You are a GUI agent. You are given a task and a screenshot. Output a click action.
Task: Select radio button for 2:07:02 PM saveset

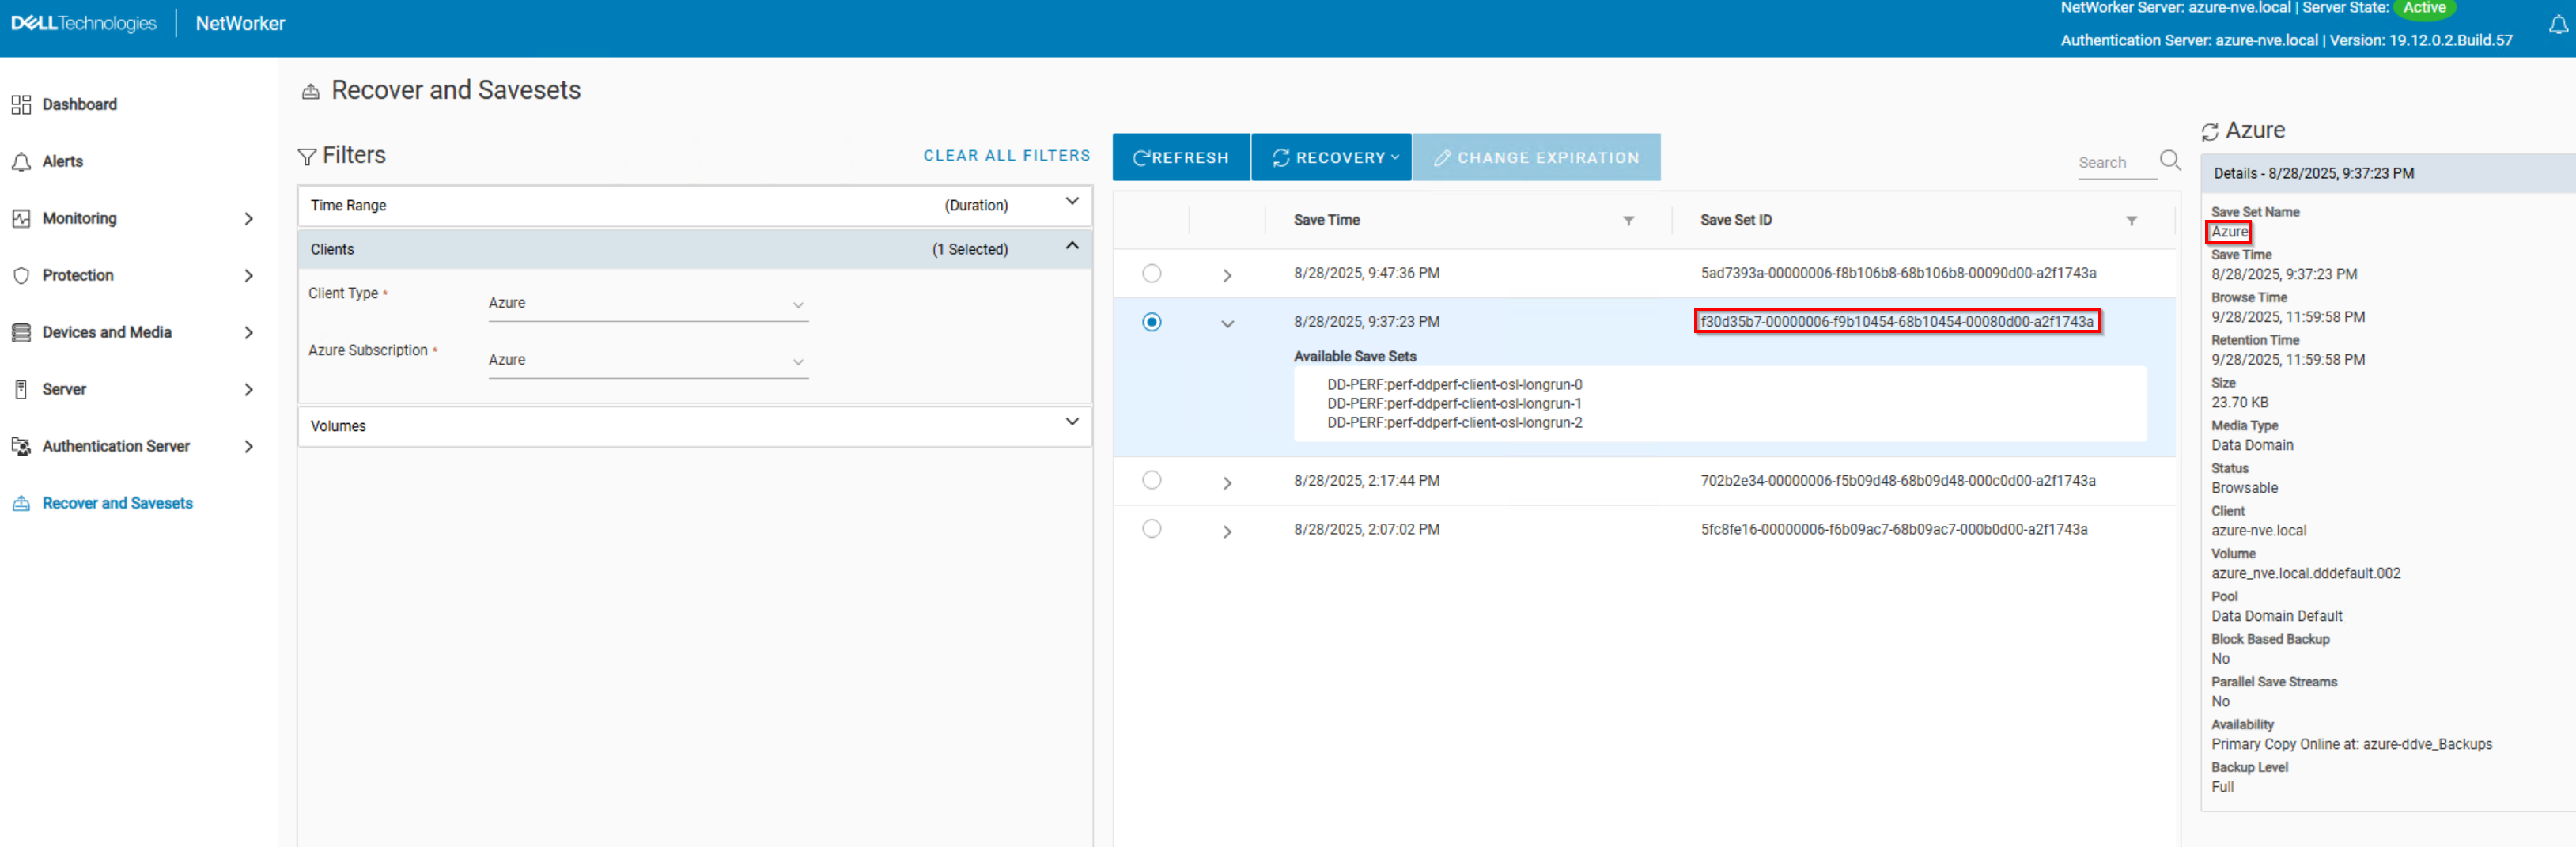(x=1152, y=528)
